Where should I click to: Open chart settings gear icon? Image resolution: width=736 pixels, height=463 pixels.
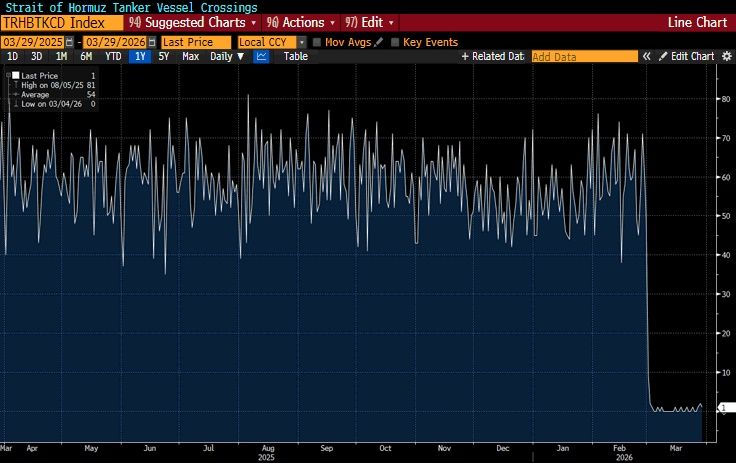click(x=725, y=57)
